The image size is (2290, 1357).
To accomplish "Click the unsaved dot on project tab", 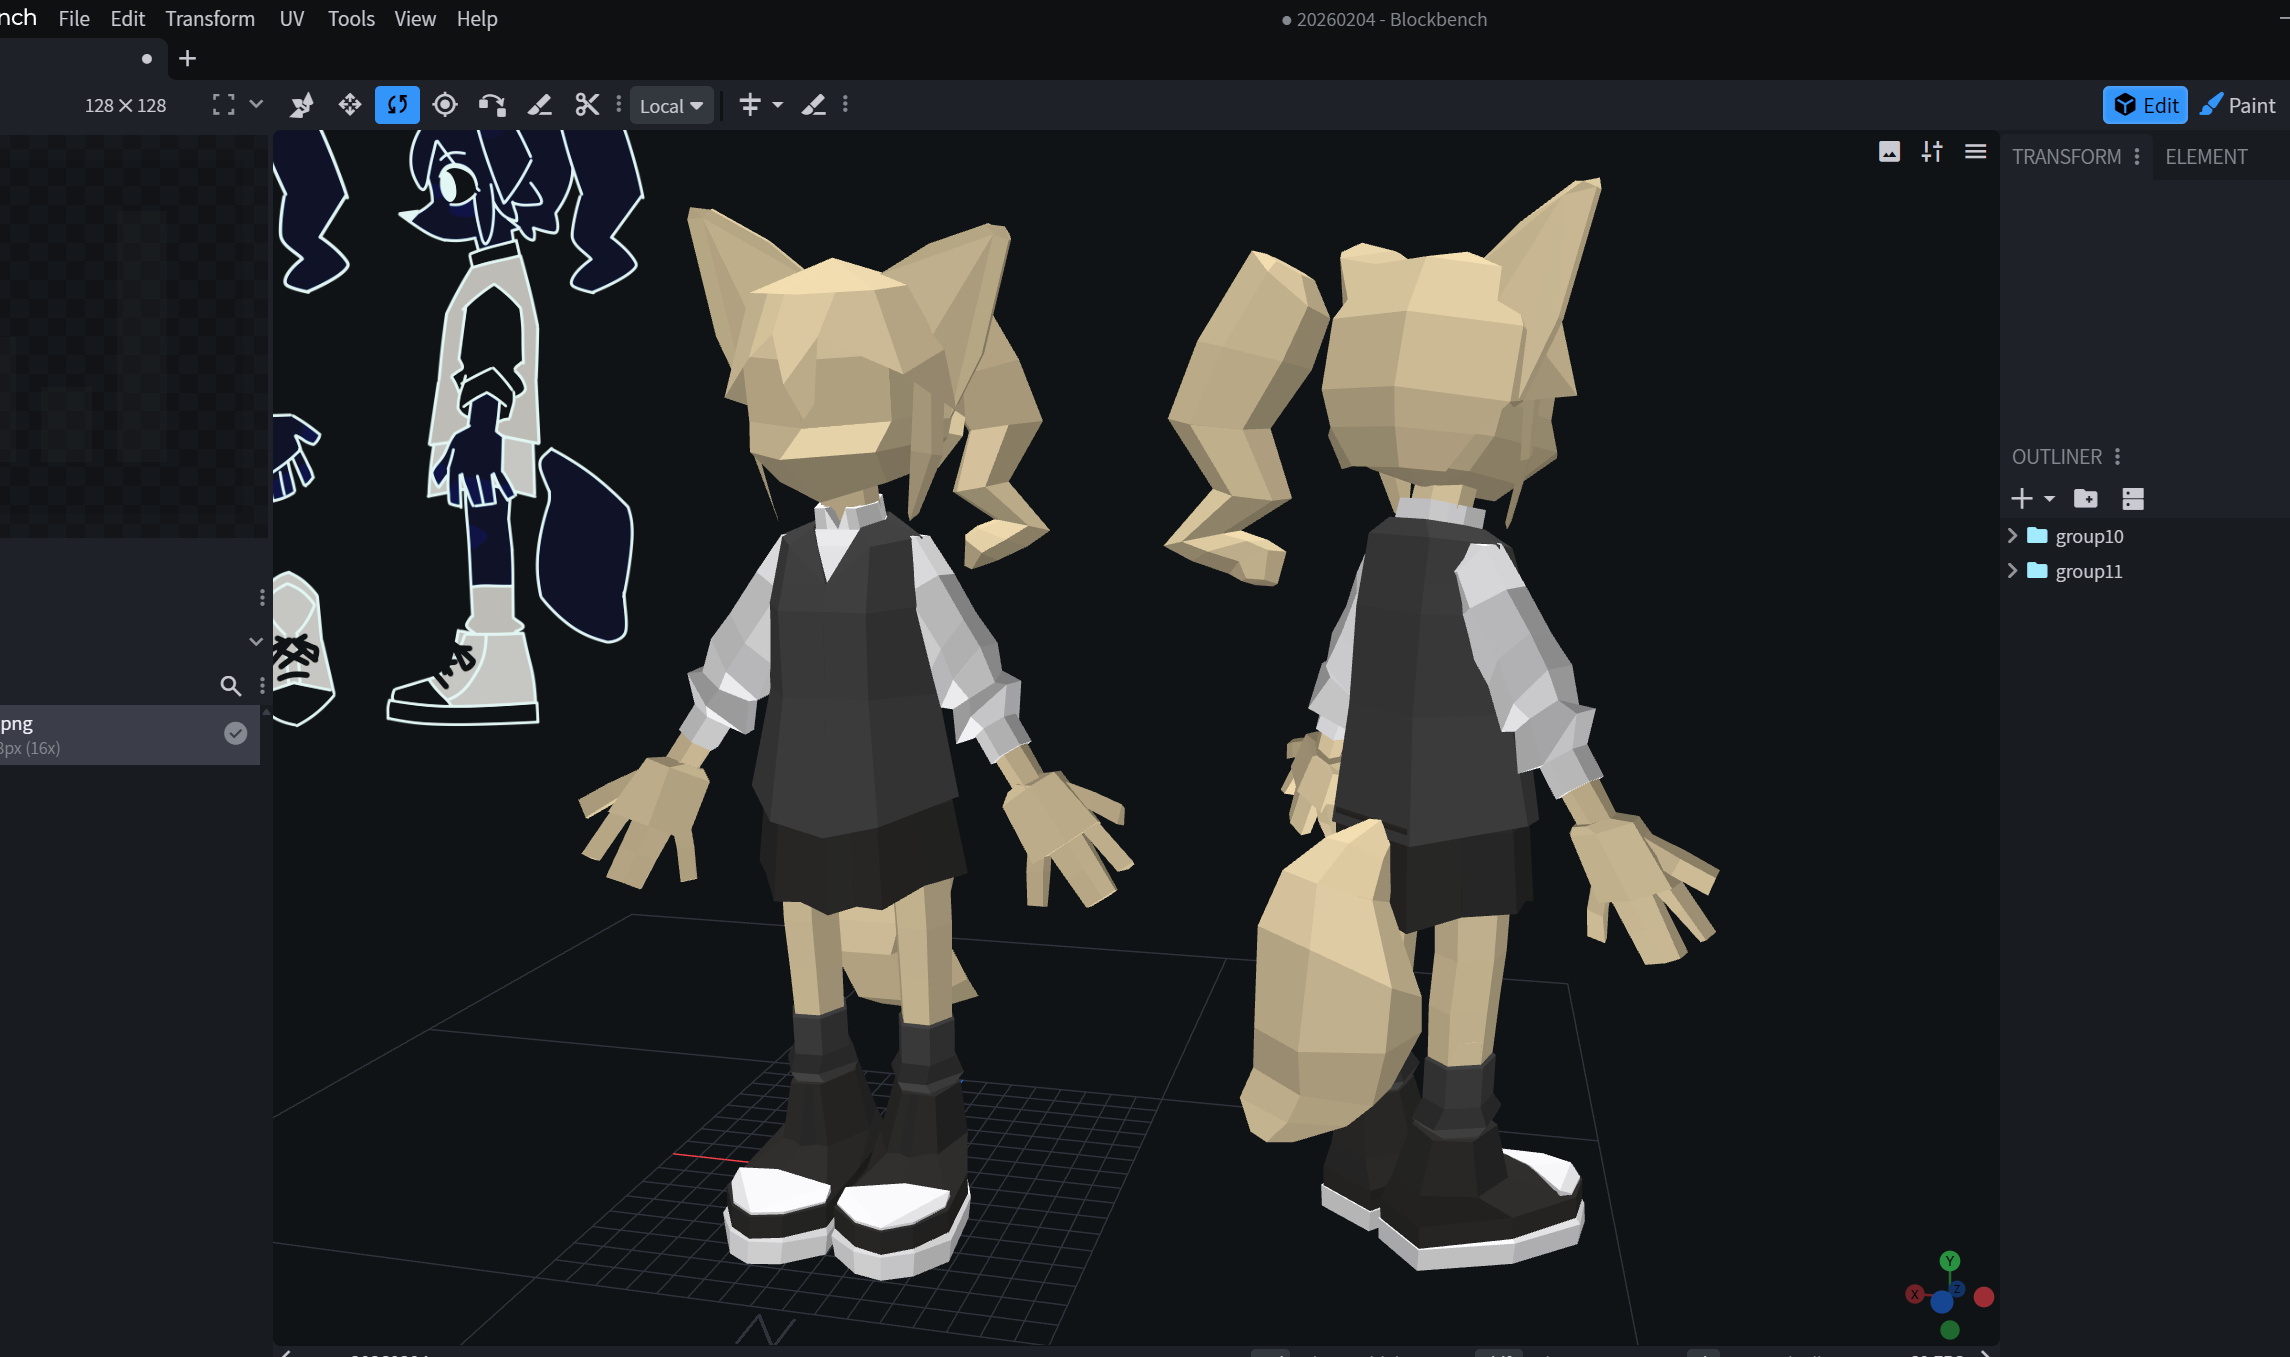I will 147,59.
